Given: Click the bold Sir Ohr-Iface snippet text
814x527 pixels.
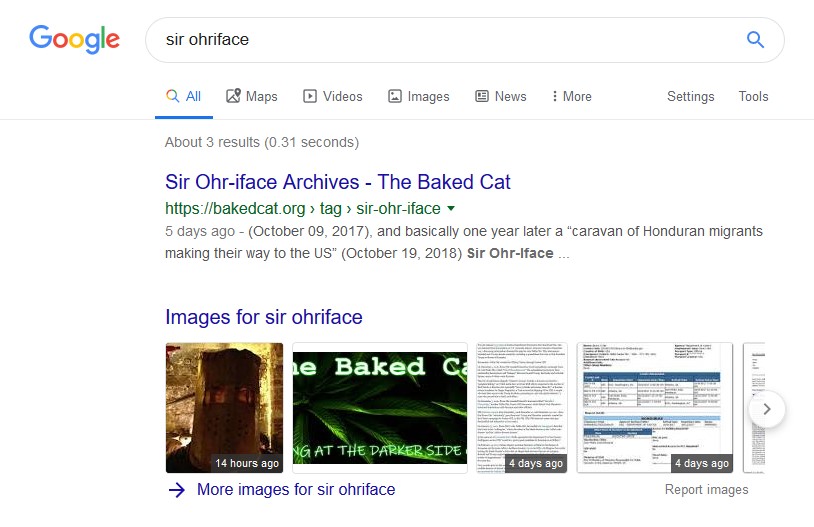Looking at the screenshot, I should 510,253.
